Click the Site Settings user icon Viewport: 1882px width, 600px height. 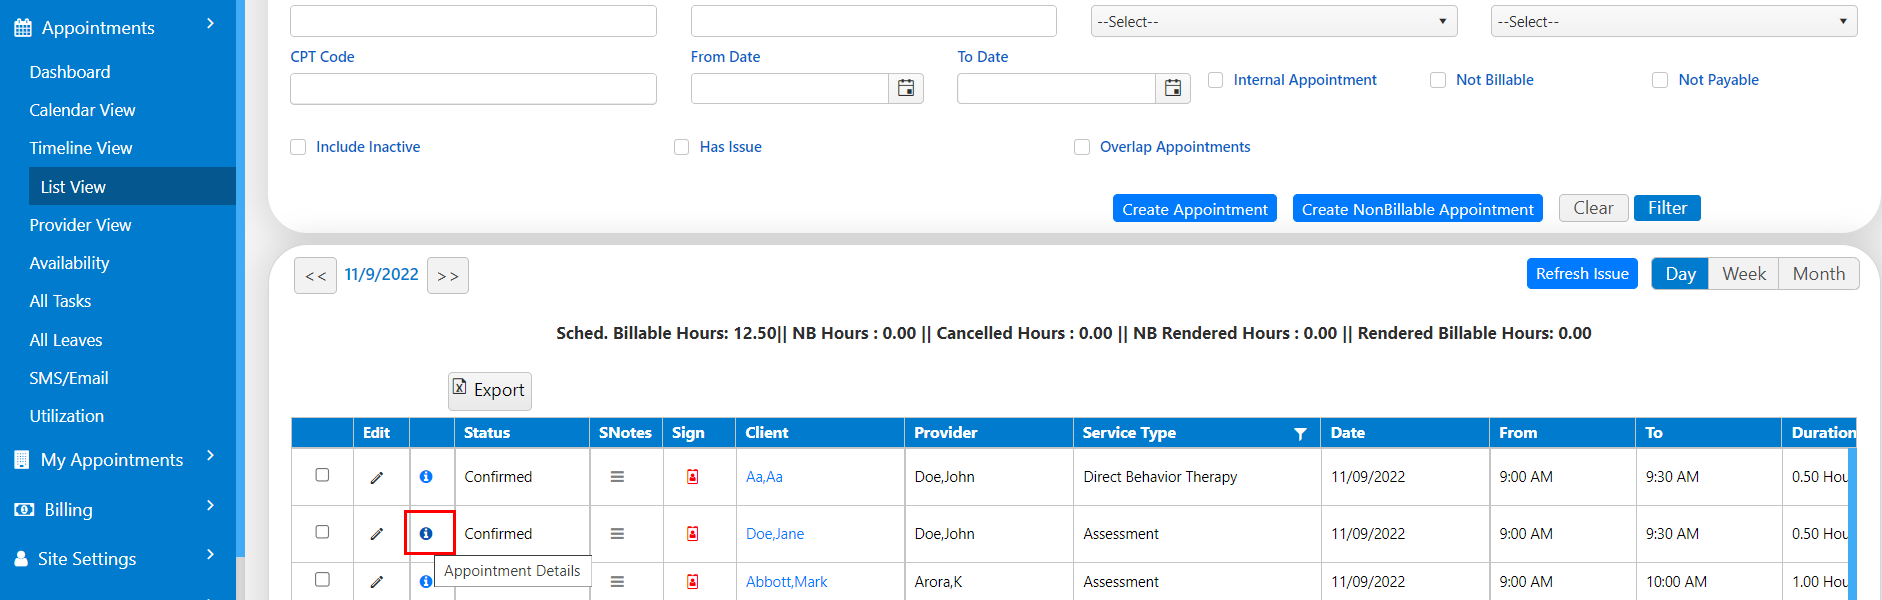point(21,559)
